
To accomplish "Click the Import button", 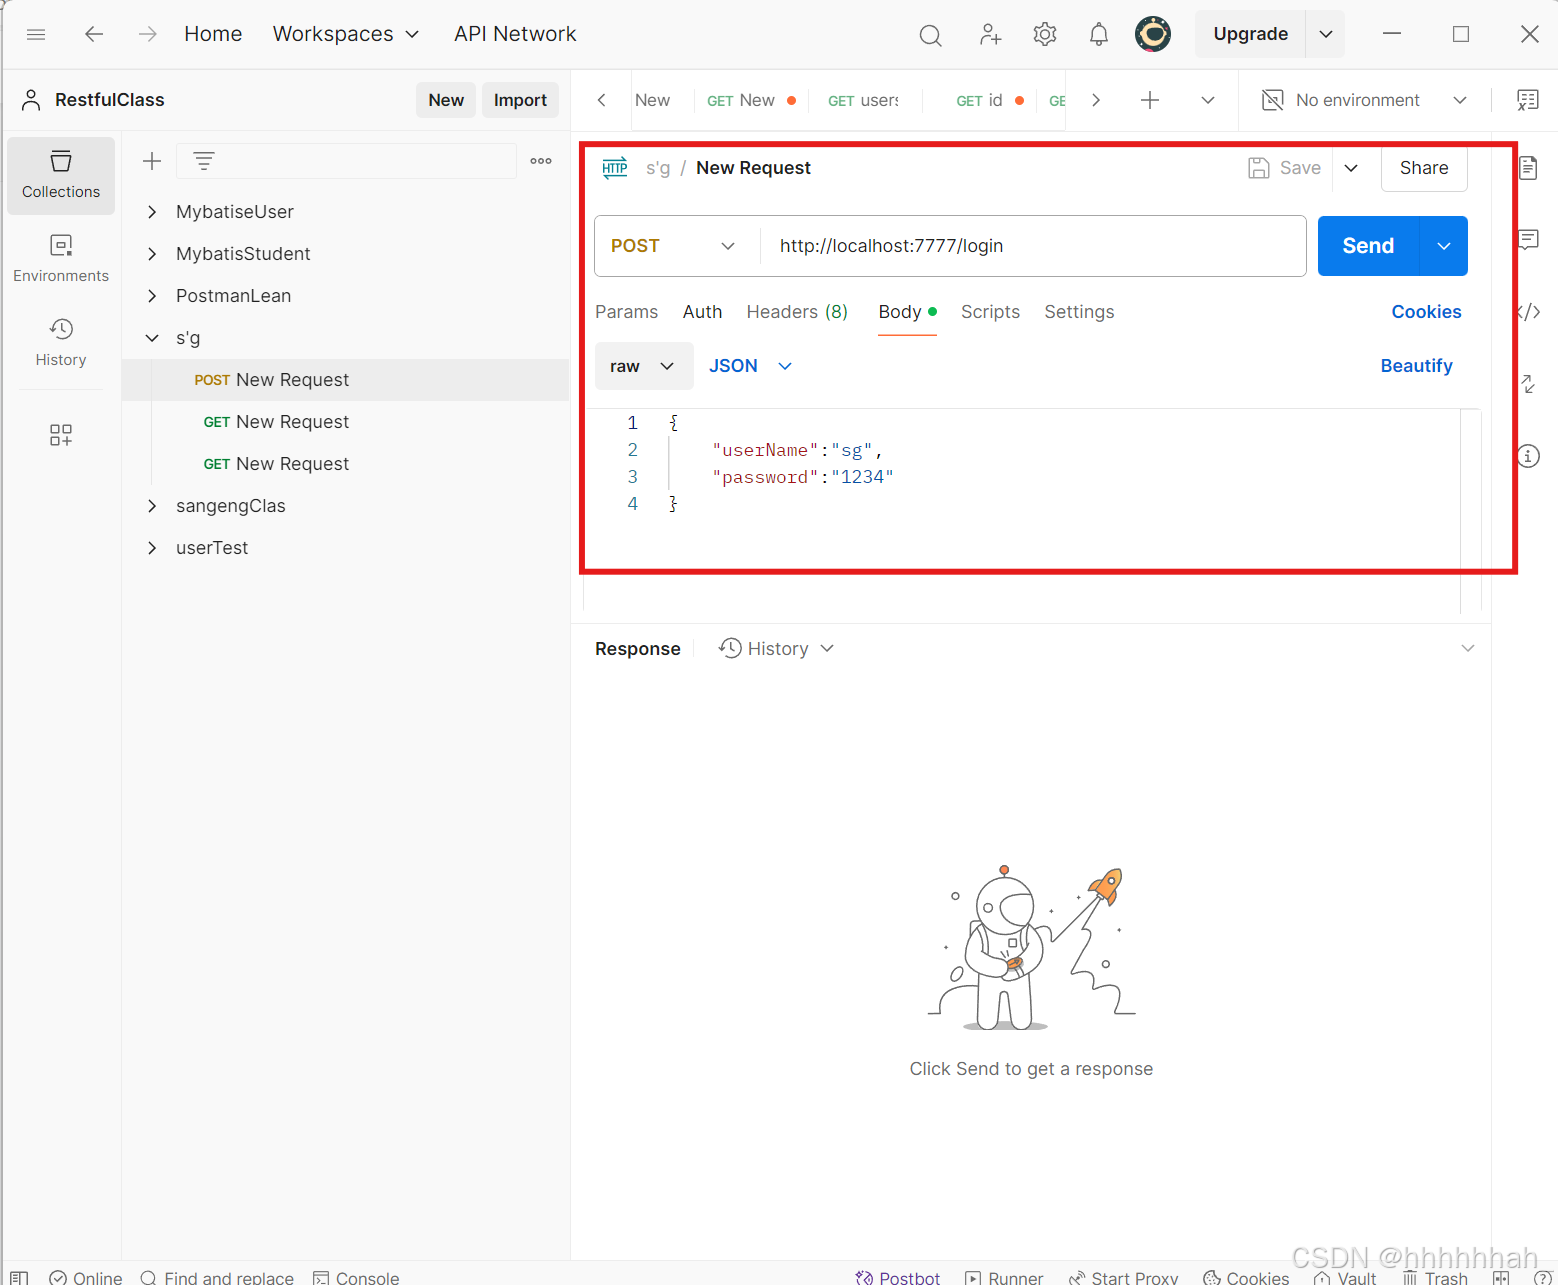I will pos(520,100).
